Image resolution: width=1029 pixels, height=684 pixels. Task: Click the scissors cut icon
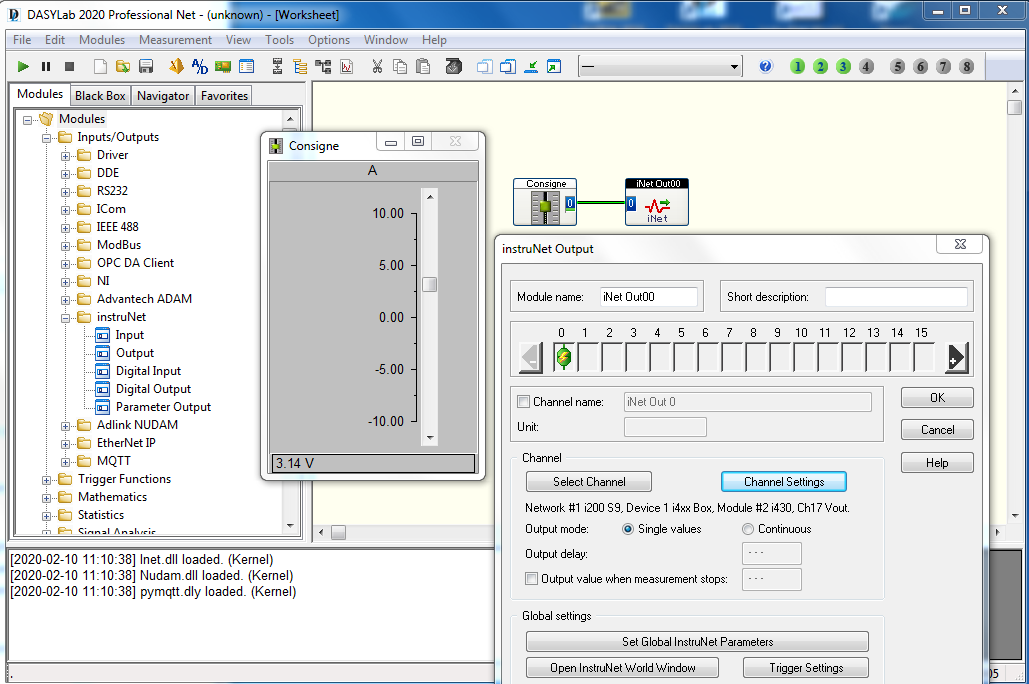(377, 66)
